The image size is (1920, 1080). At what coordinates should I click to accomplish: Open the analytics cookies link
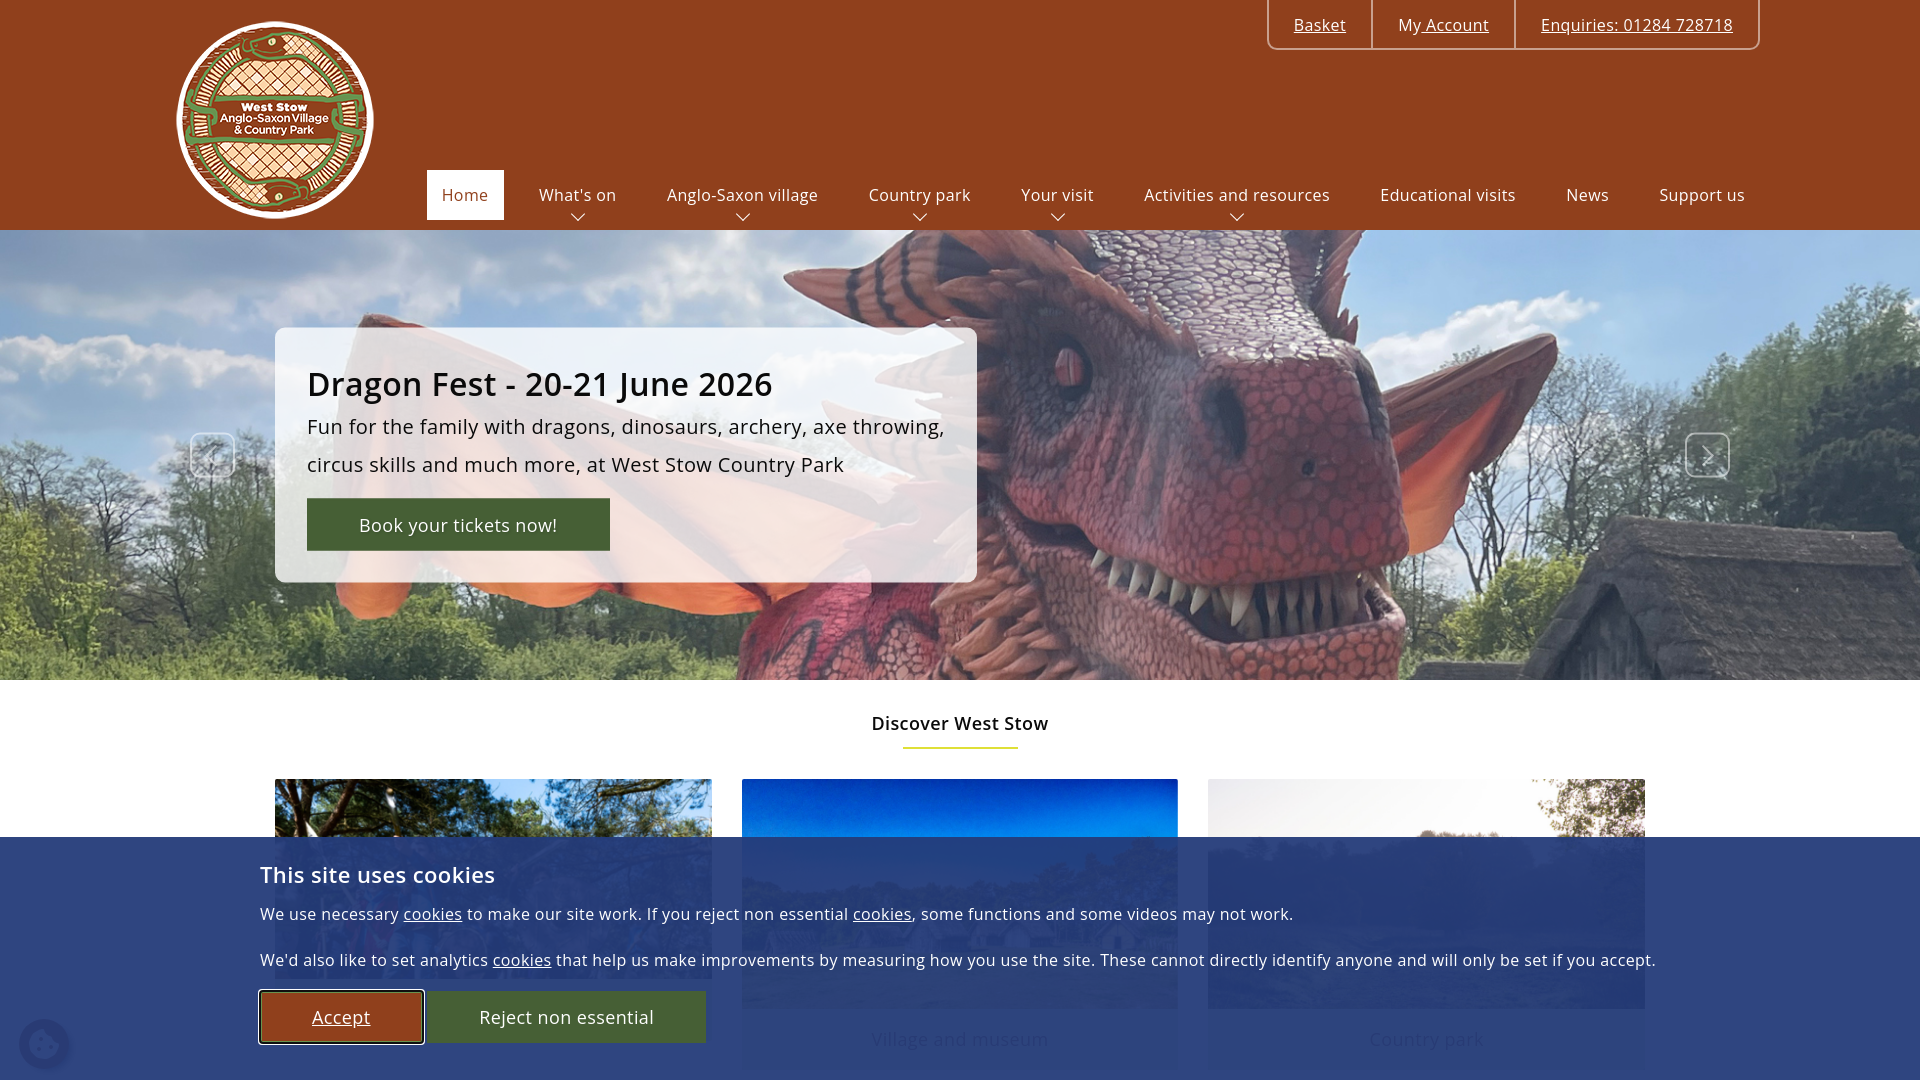pyautogui.click(x=522, y=960)
